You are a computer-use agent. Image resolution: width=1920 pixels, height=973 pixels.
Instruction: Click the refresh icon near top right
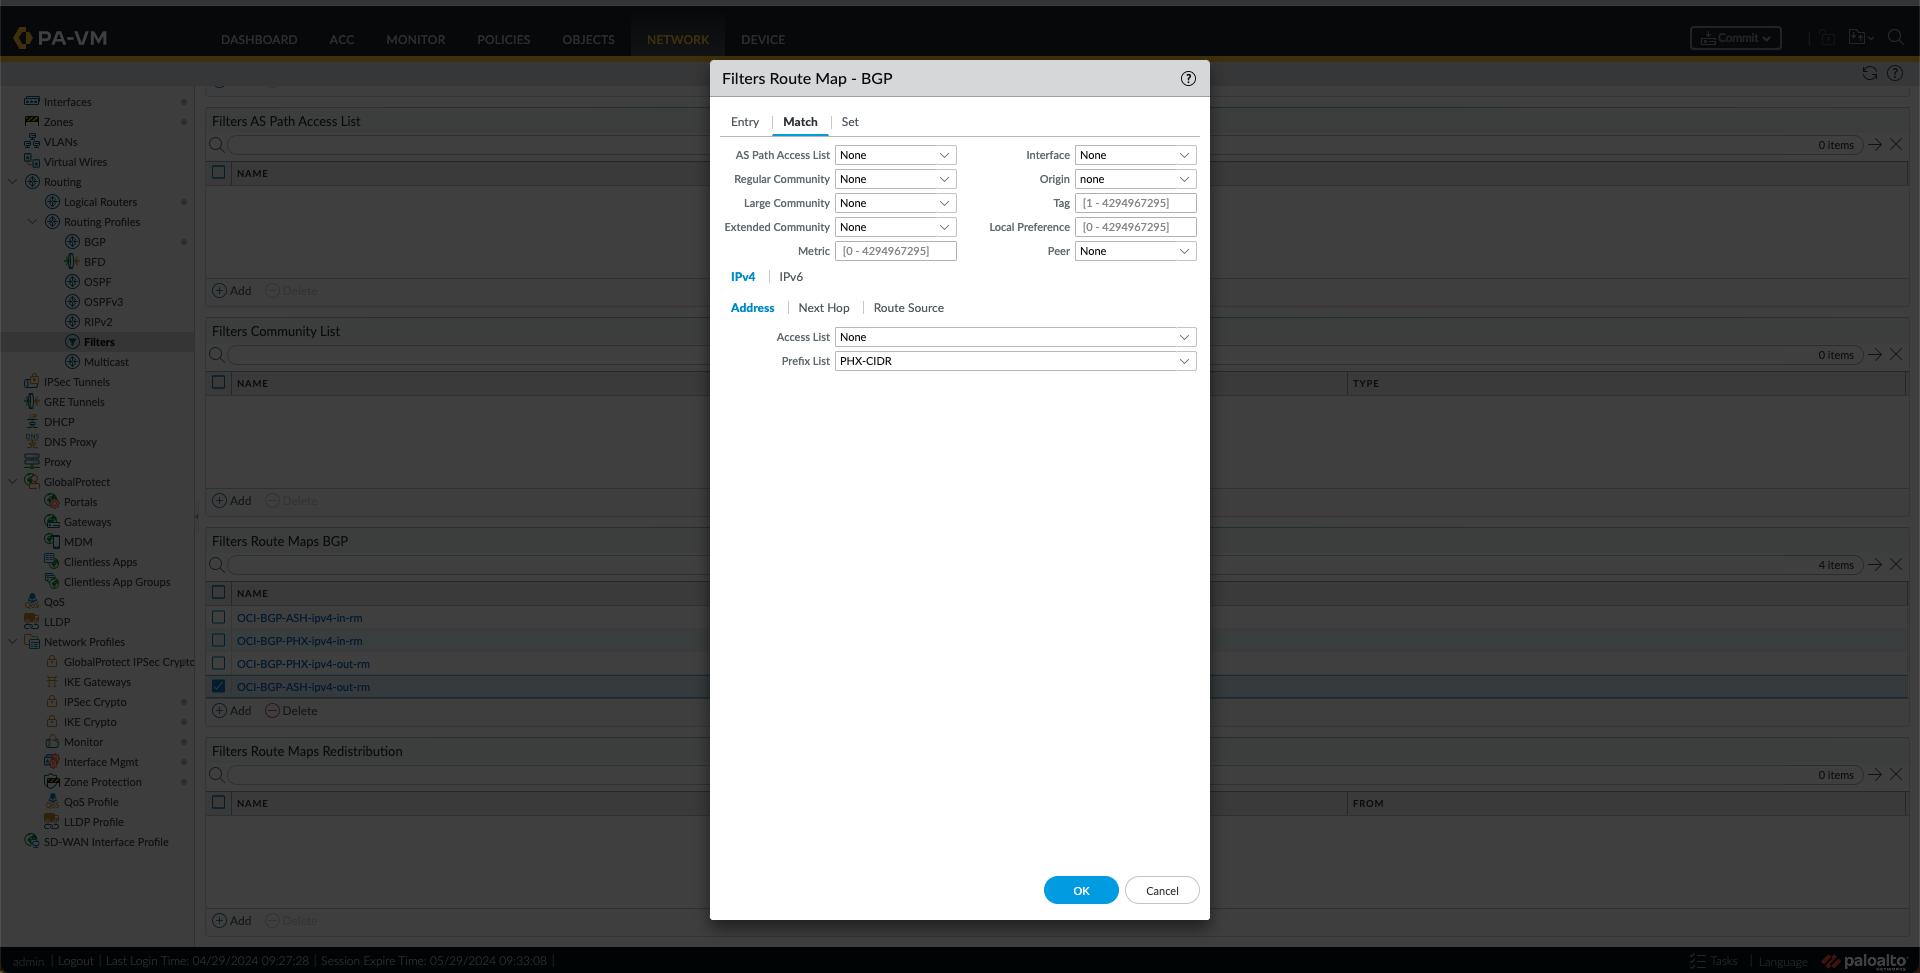click(1869, 73)
